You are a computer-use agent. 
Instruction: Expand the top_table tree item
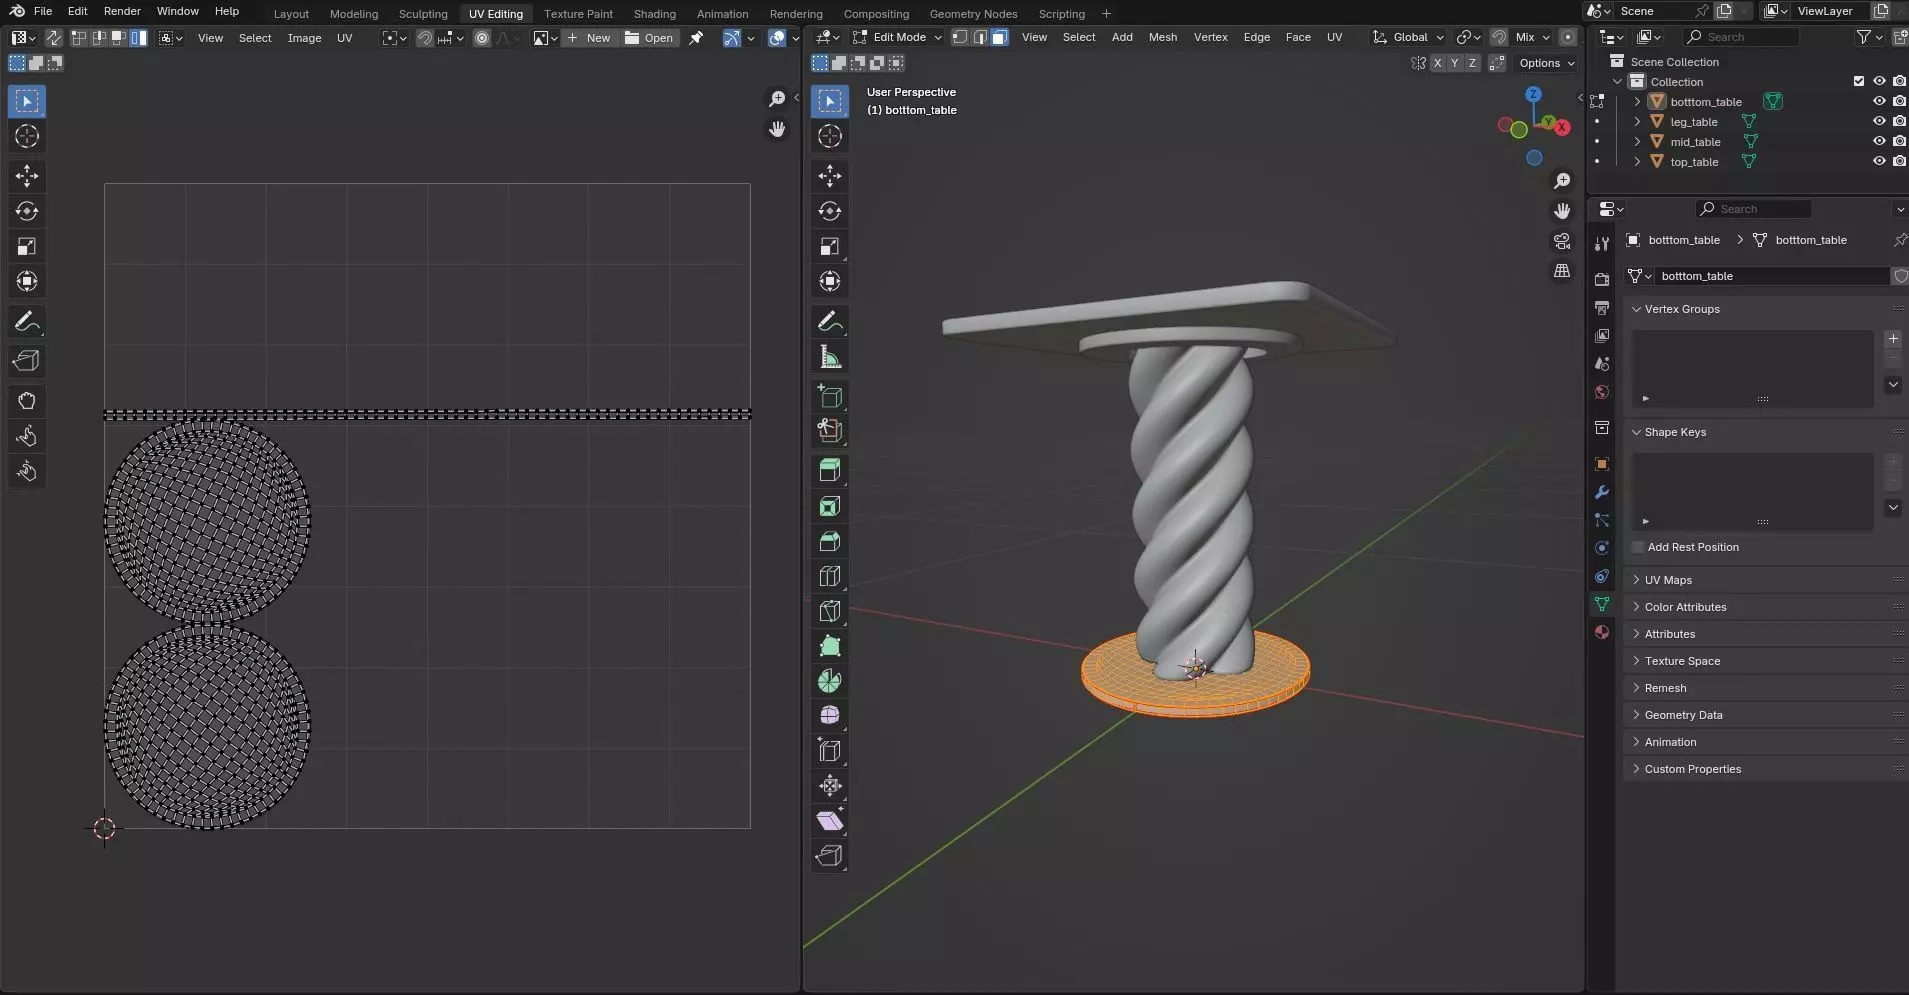[1637, 161]
